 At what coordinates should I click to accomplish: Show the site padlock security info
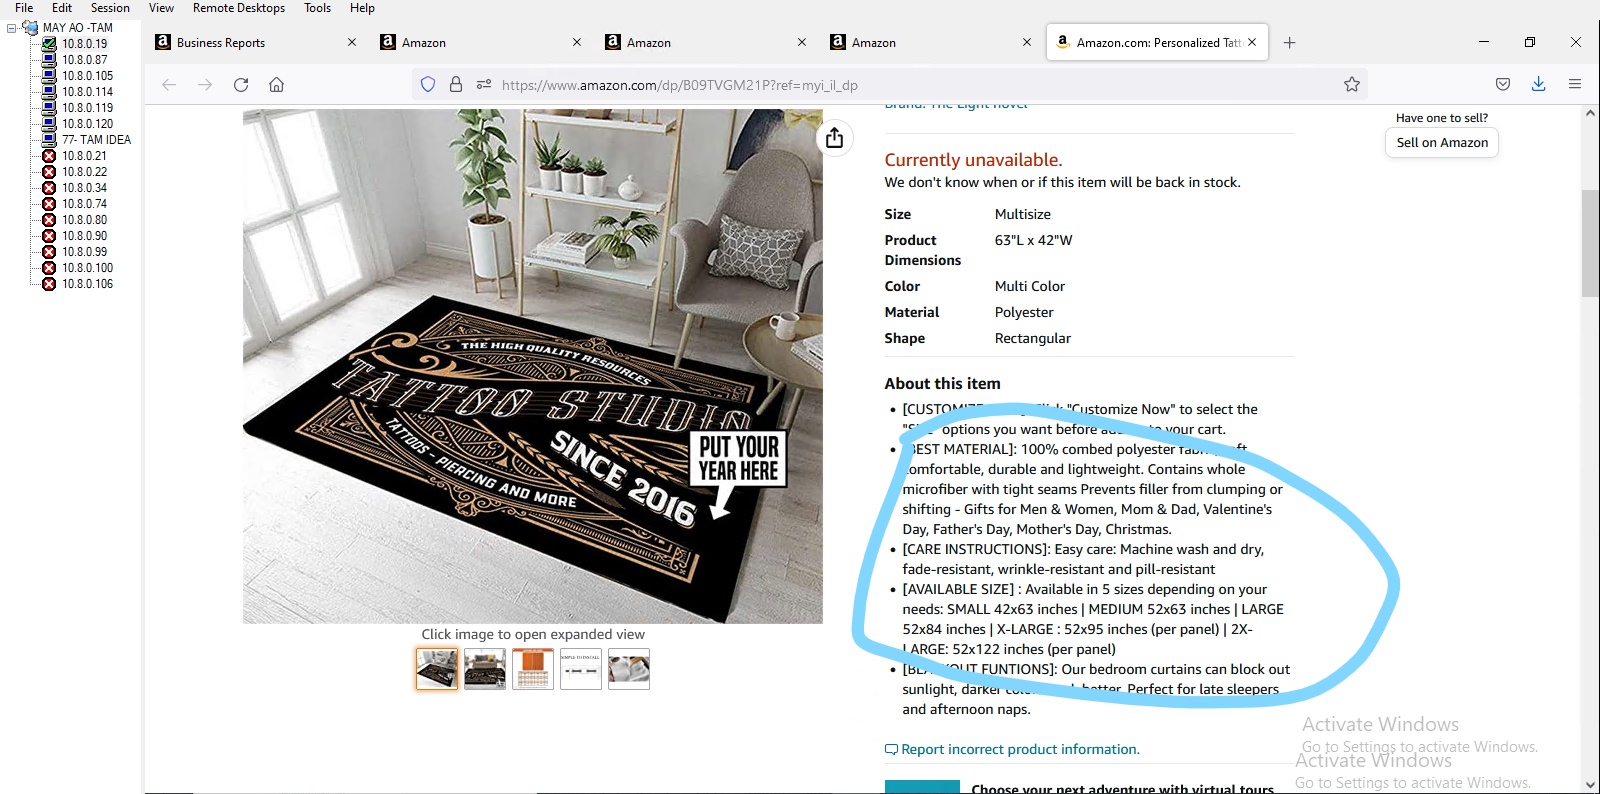pyautogui.click(x=456, y=85)
